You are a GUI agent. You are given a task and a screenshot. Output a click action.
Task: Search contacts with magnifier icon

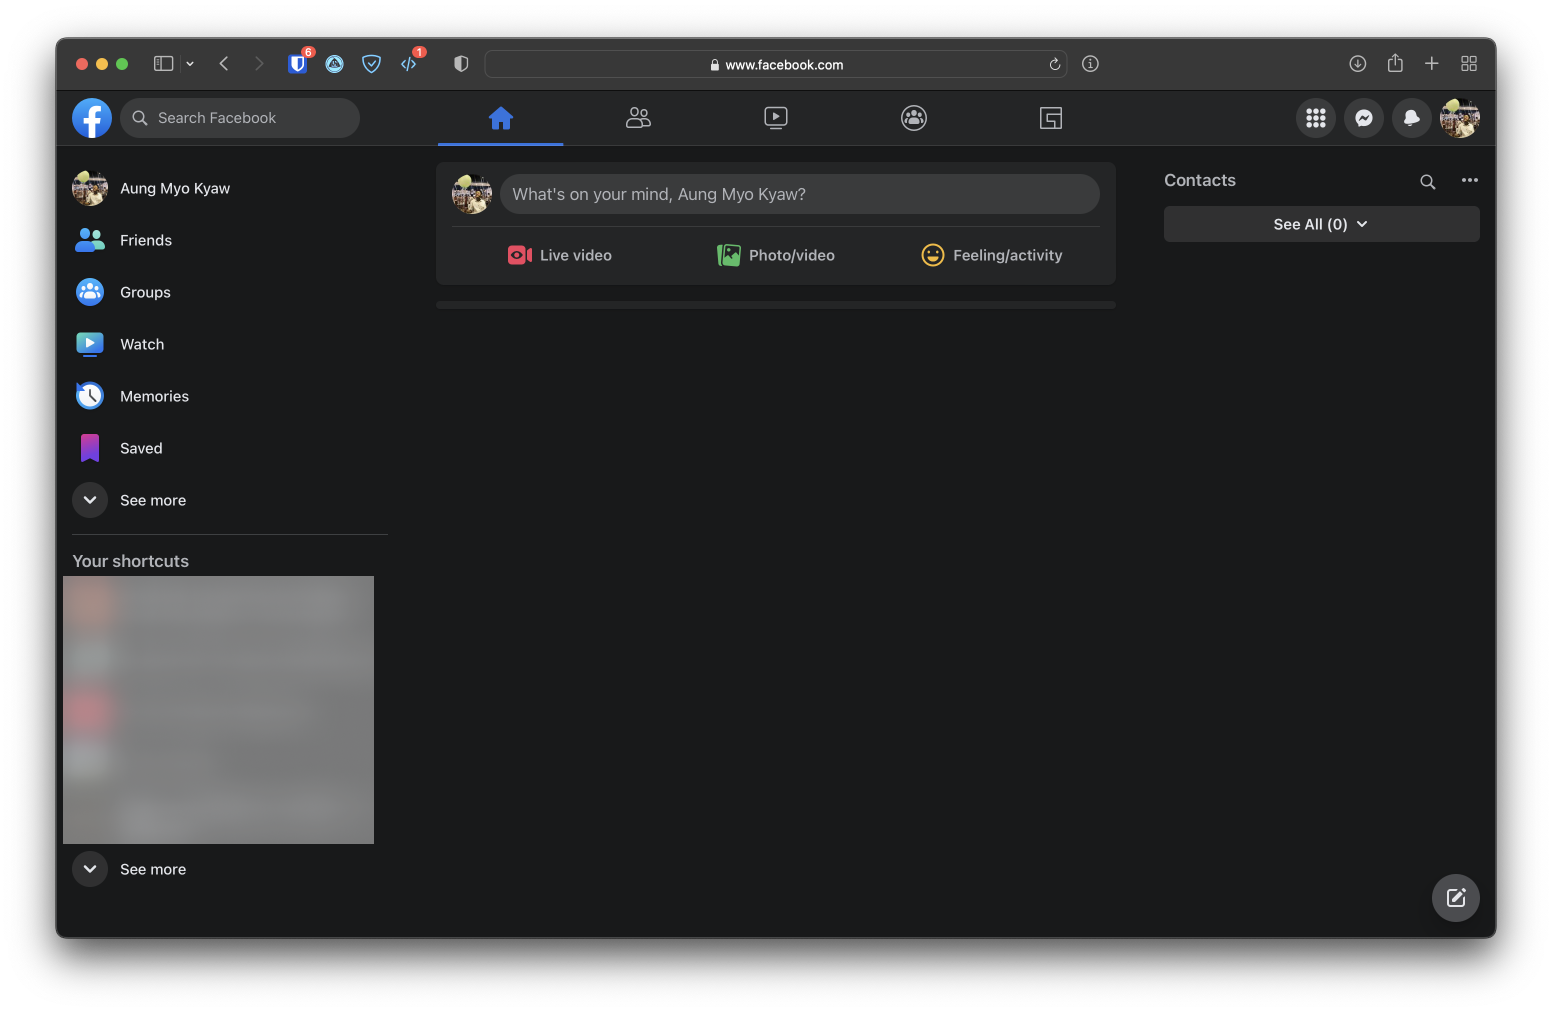(x=1428, y=181)
